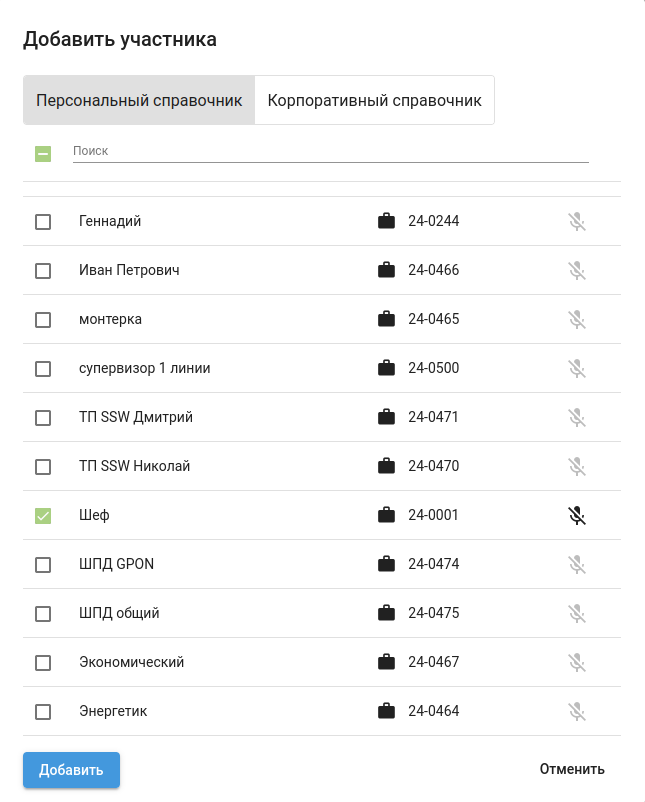The height and width of the screenshot is (802, 645).
Task: Click the briefcase icon next to 24-0471
Action: point(386,417)
